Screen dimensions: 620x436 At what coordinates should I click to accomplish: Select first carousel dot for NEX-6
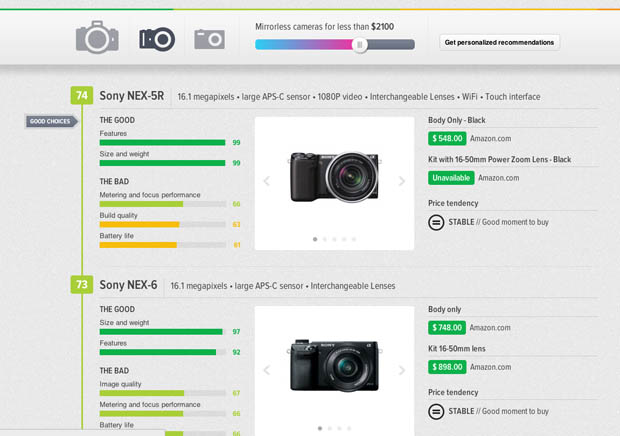320,428
